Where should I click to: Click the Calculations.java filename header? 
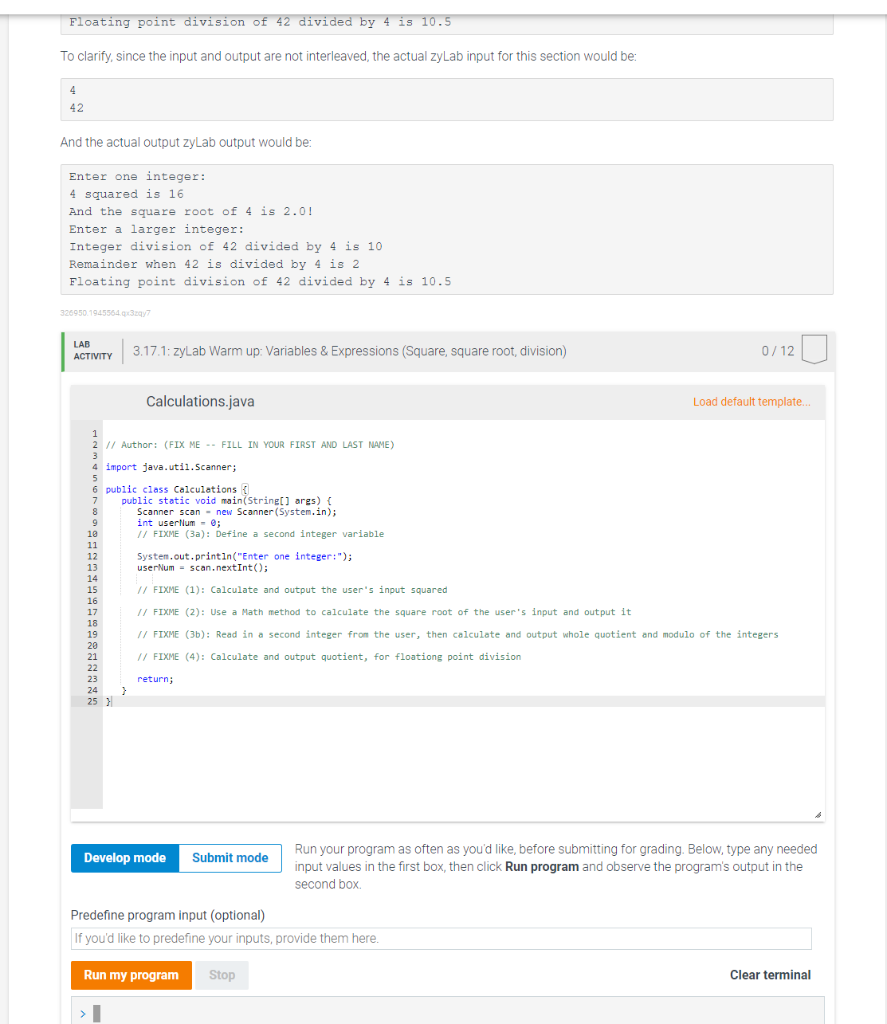(x=200, y=401)
